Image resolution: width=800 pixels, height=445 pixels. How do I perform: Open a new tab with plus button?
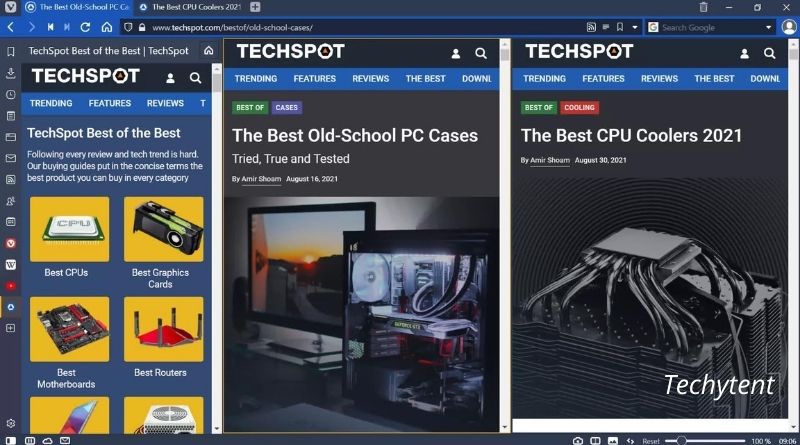click(x=255, y=7)
